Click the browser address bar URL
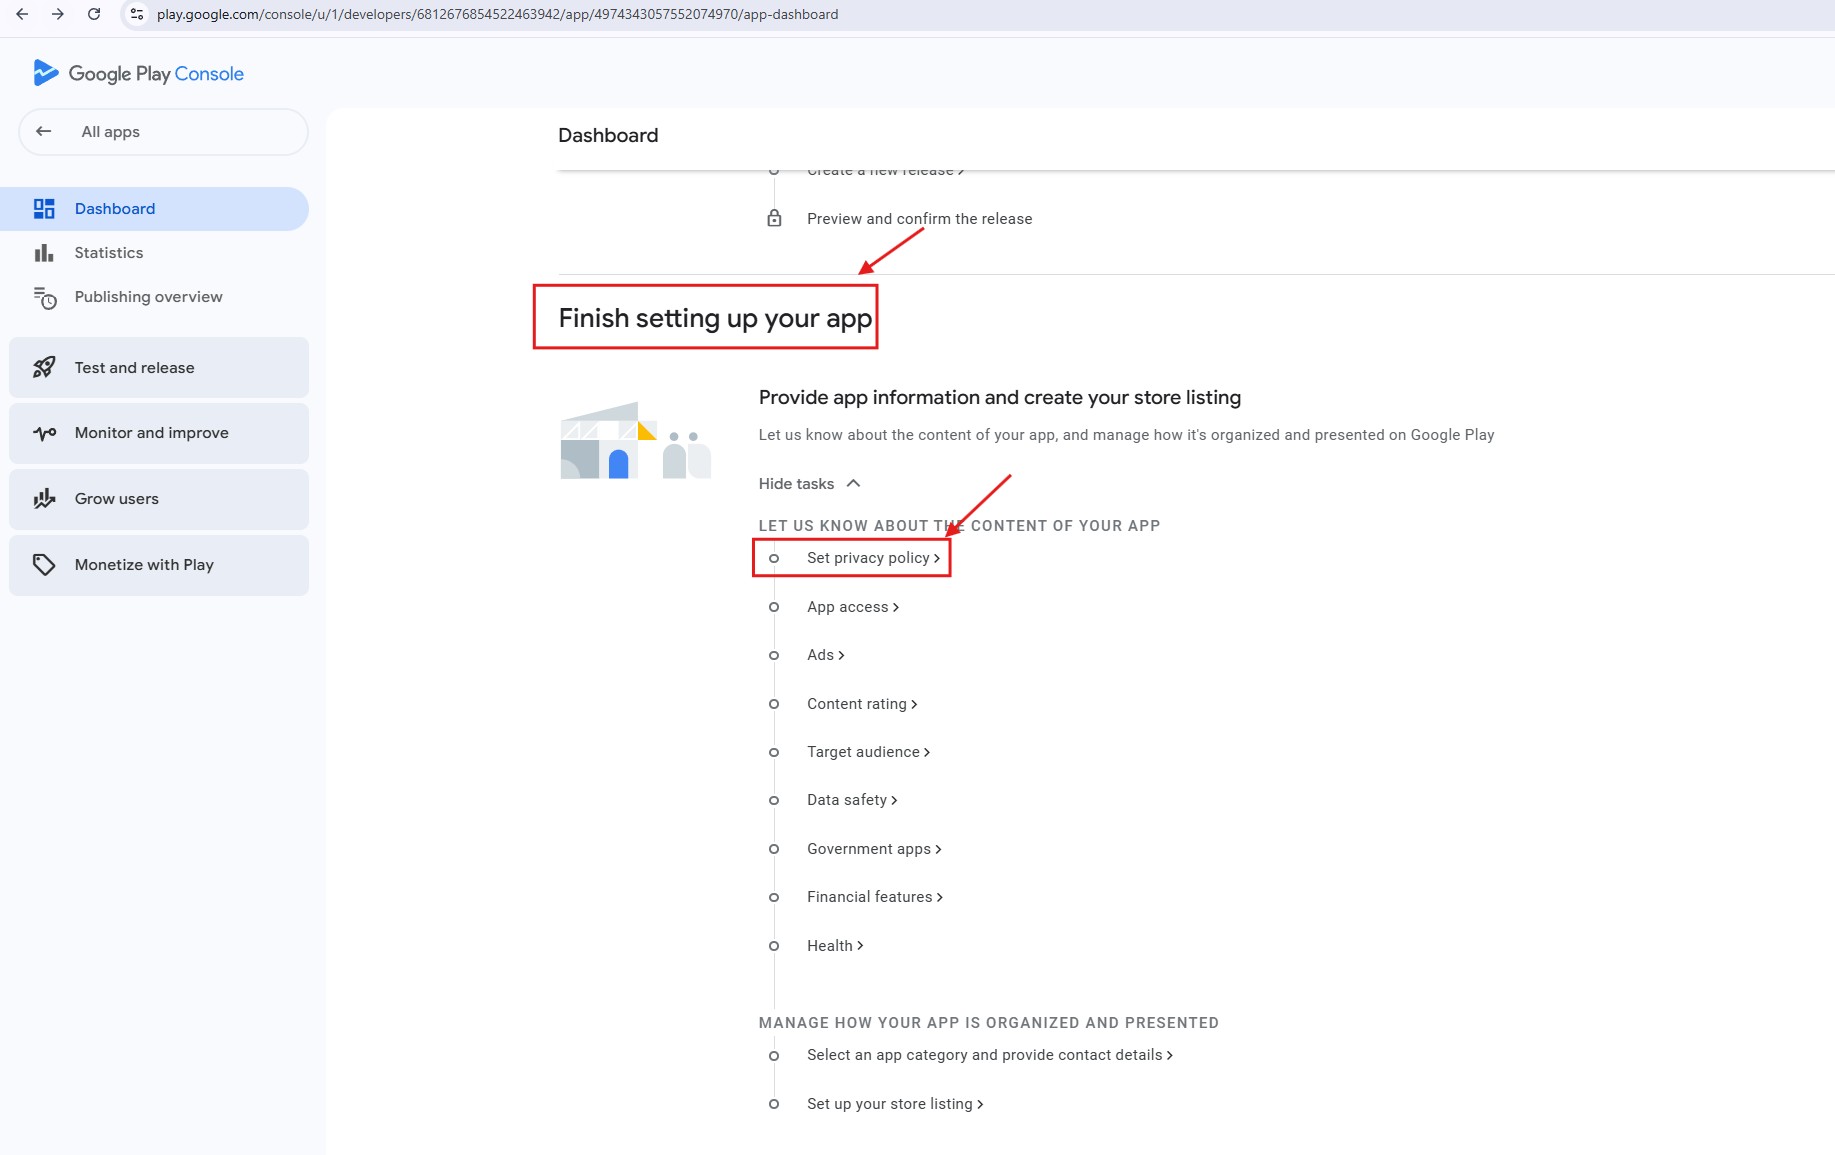Image resolution: width=1835 pixels, height=1155 pixels. (x=497, y=14)
